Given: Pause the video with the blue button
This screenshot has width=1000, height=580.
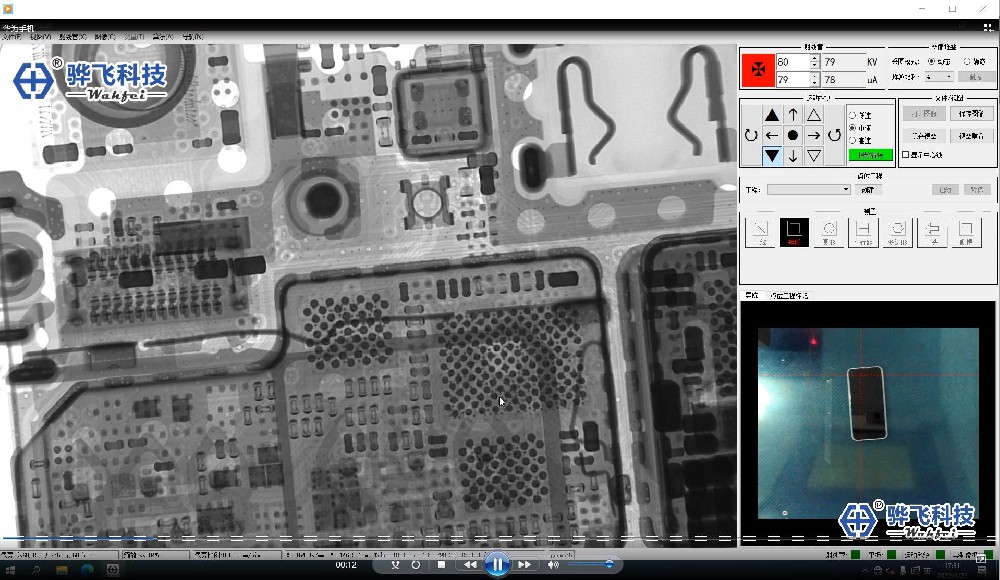Looking at the screenshot, I should pyautogui.click(x=497, y=565).
